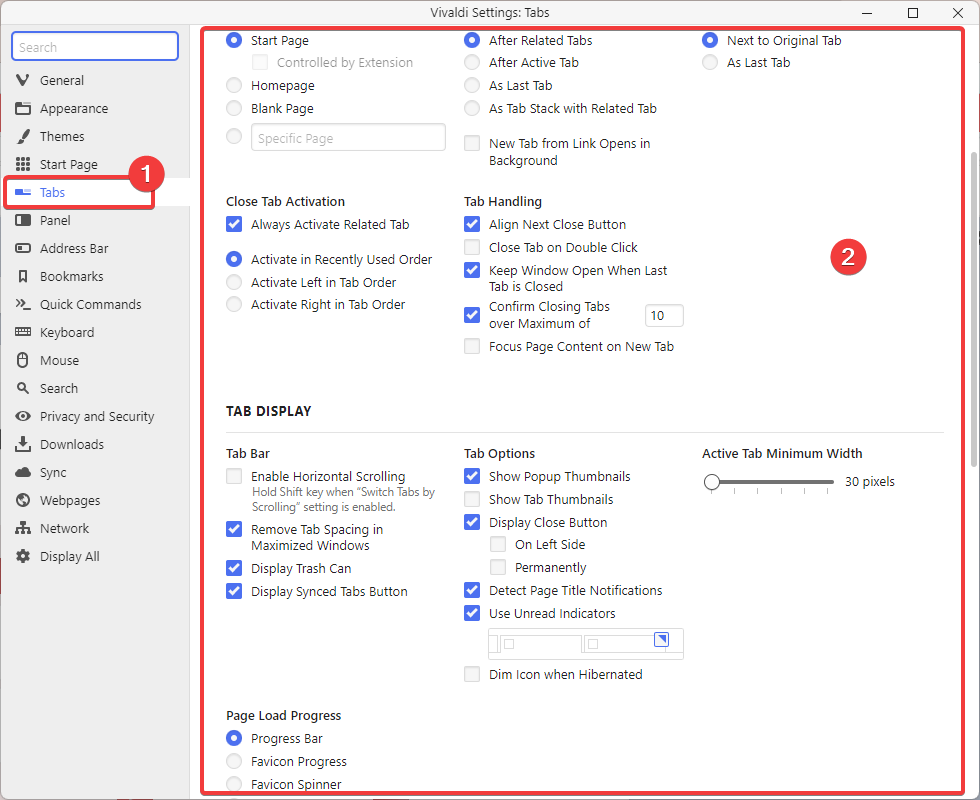Click the Privacy and Security eye icon
The height and width of the screenshot is (800, 980).
(22, 416)
